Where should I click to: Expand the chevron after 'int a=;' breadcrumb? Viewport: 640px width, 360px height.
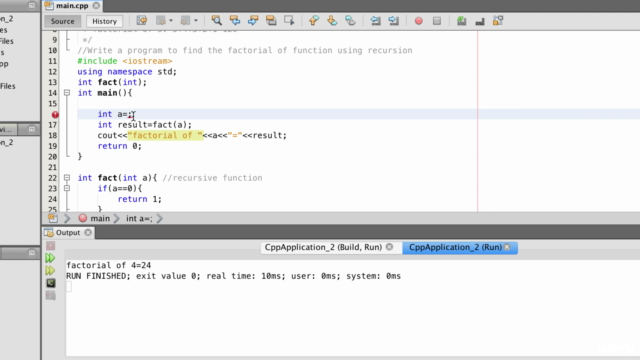(x=160, y=219)
